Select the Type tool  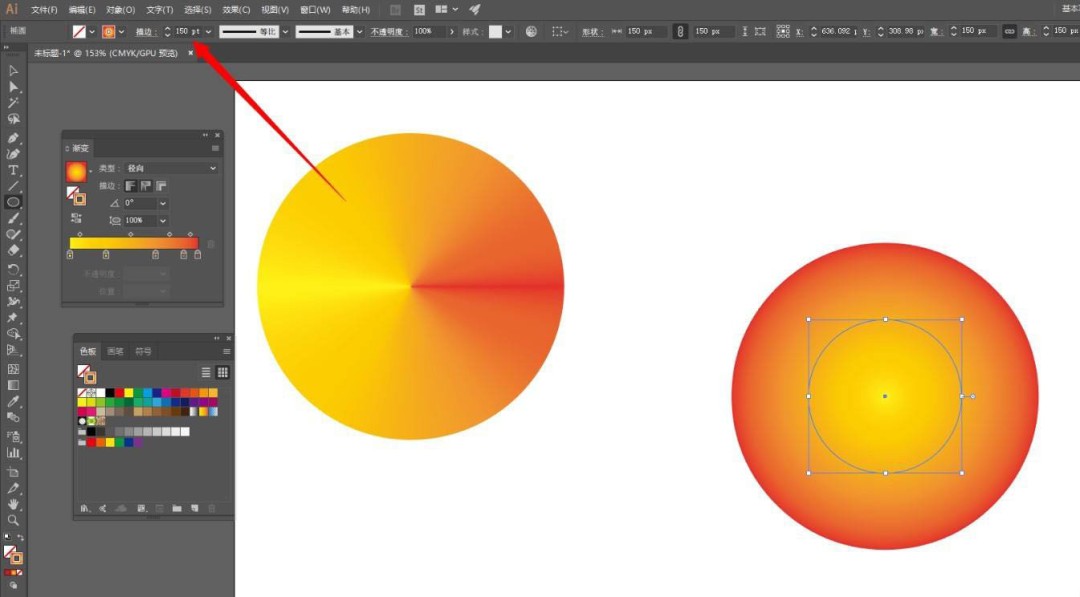pos(14,170)
